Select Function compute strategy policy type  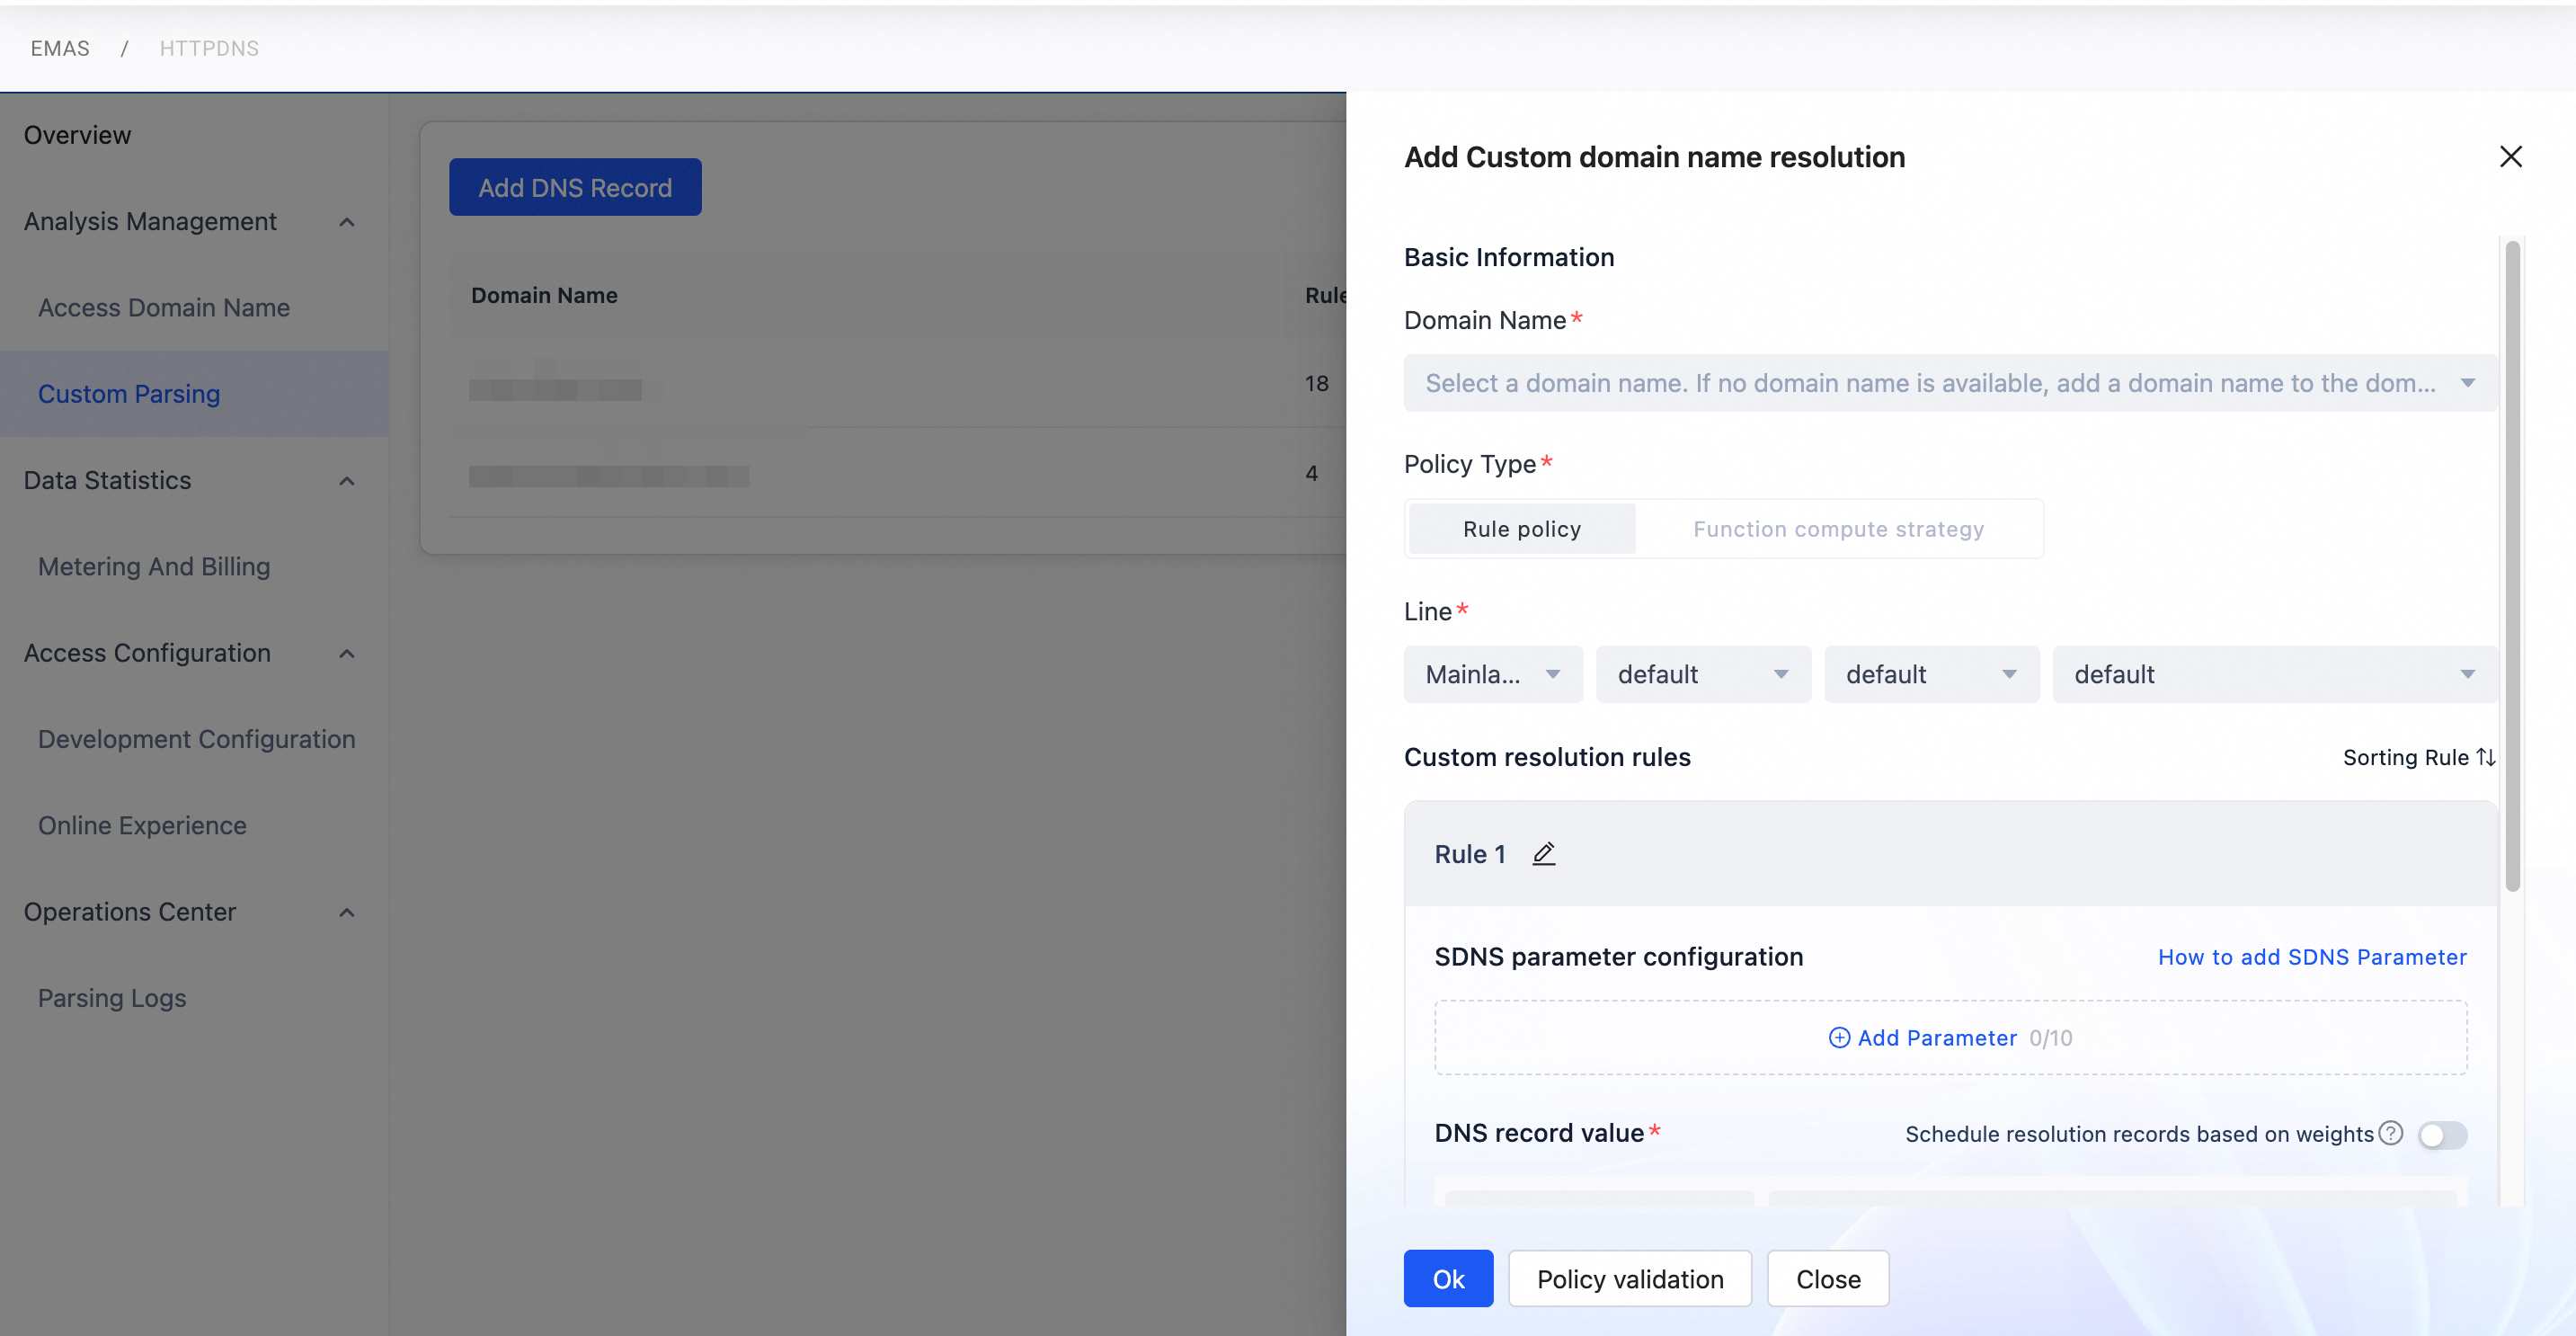[1838, 529]
